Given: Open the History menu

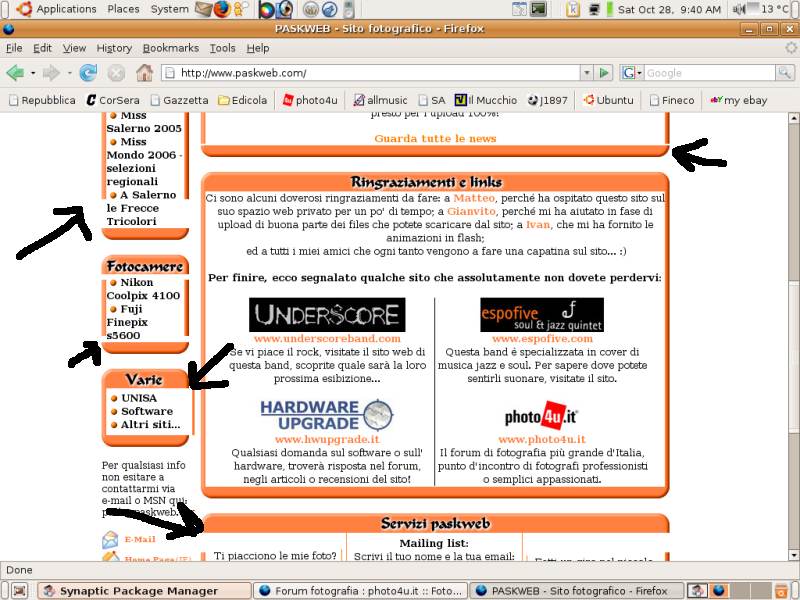Looking at the screenshot, I should pyautogui.click(x=114, y=48).
